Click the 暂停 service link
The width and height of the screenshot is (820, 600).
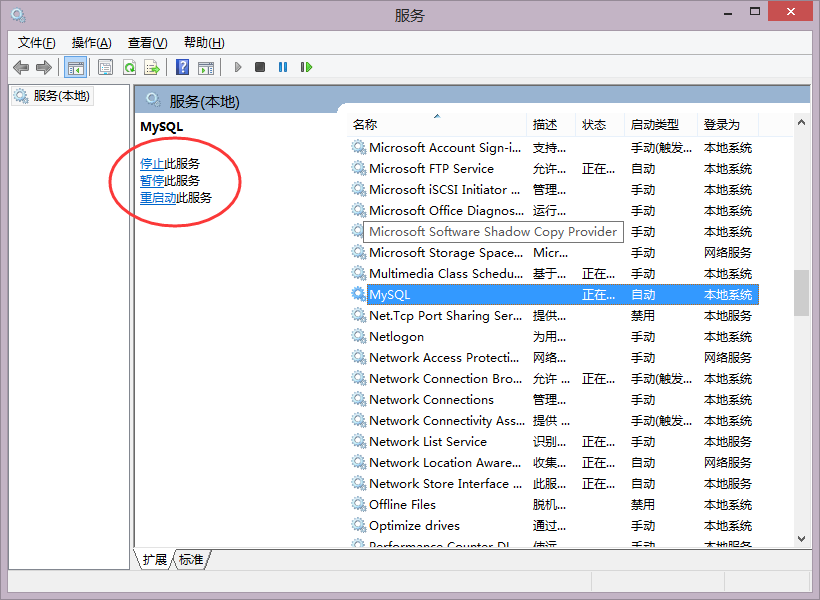[x=152, y=181]
